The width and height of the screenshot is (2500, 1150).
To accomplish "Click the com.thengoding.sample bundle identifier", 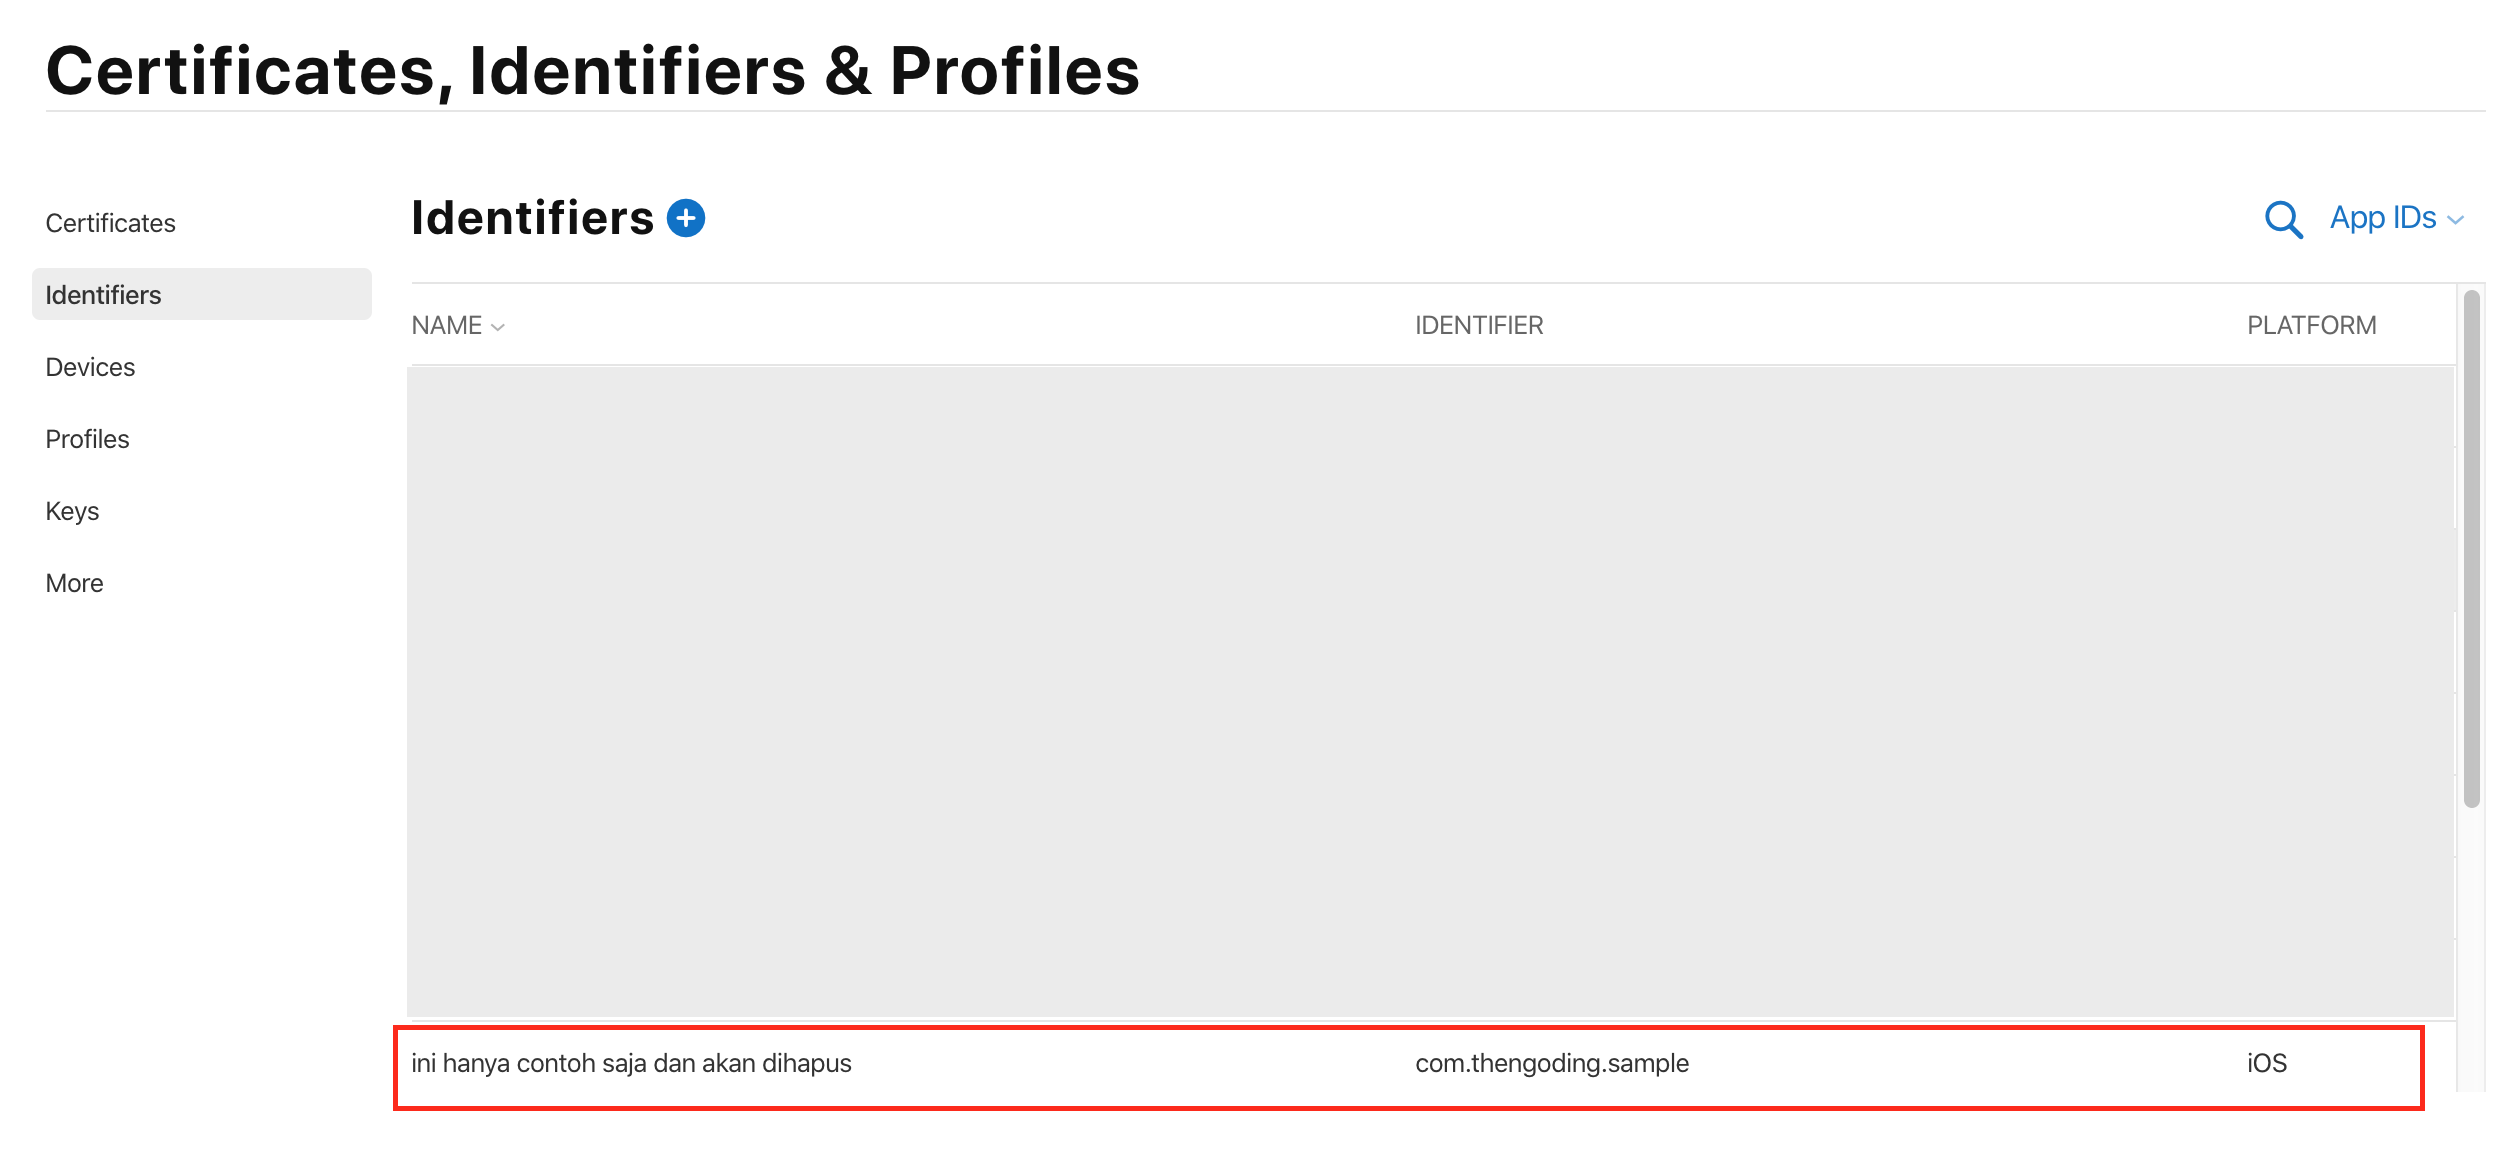I will (x=1552, y=1063).
